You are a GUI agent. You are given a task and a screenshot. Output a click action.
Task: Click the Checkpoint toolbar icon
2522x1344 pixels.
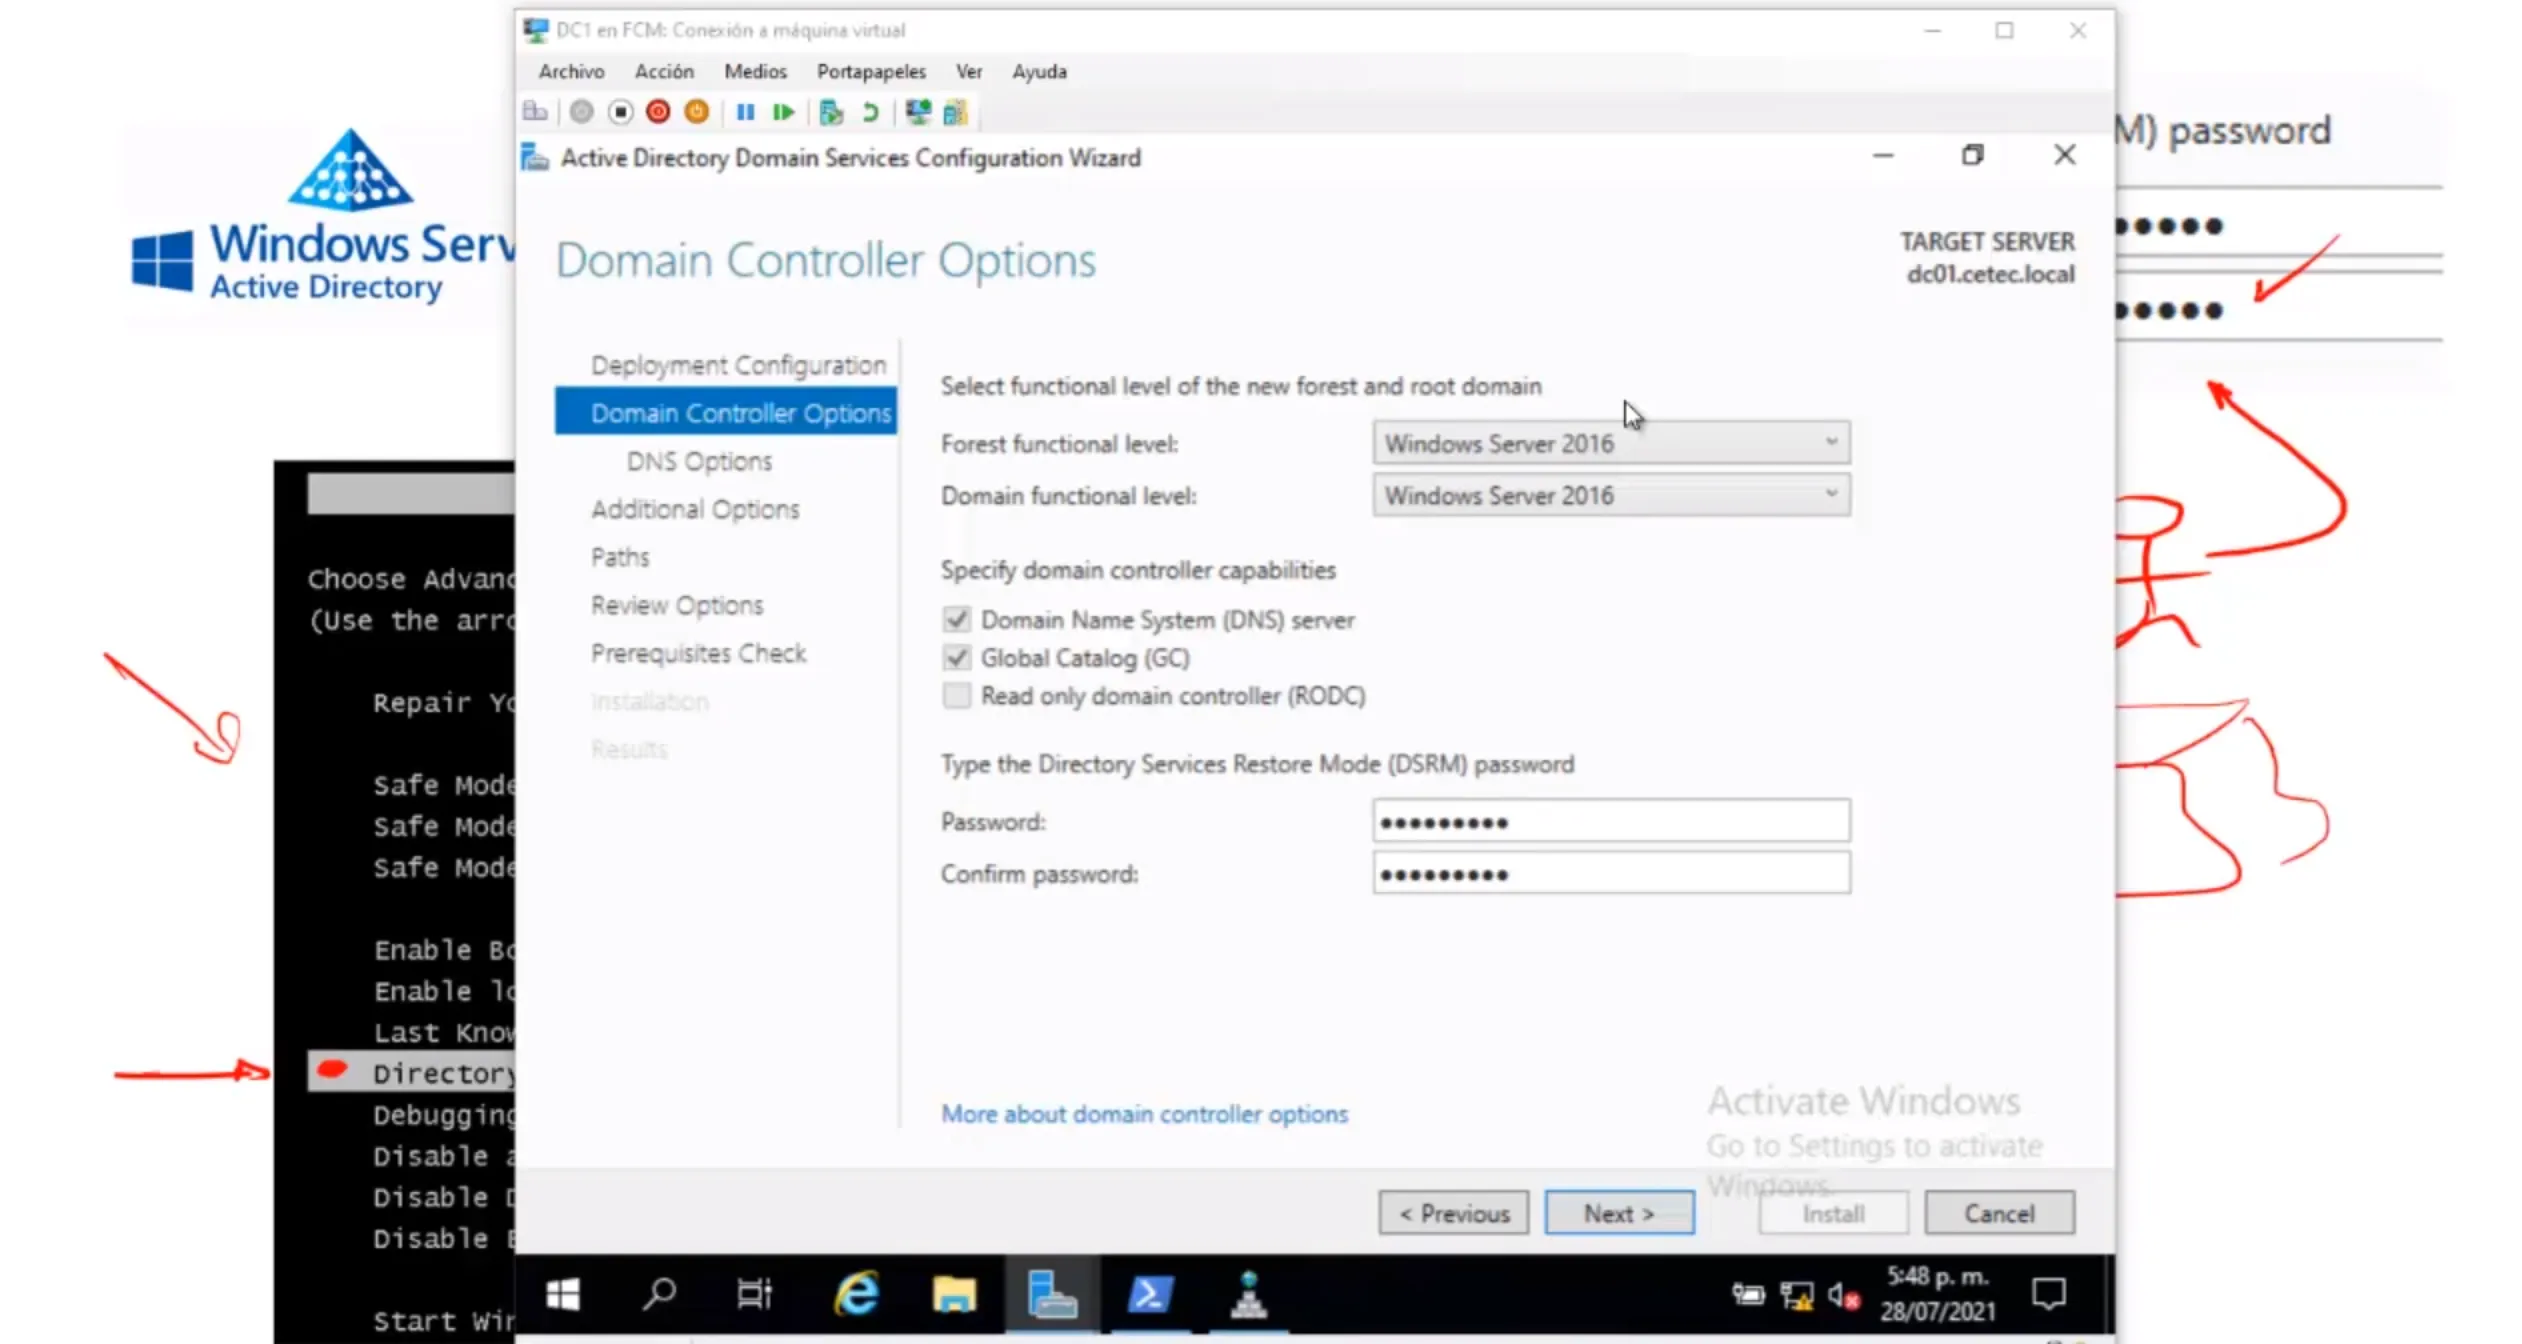(830, 112)
